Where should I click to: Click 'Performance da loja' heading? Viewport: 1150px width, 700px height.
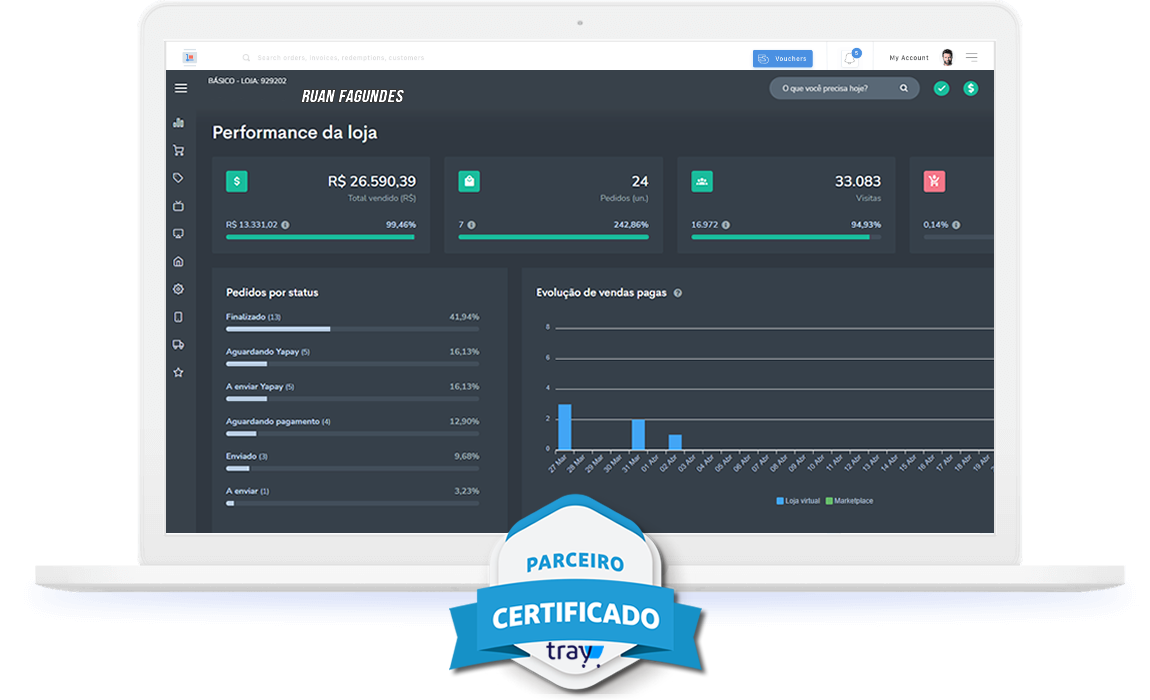tap(295, 133)
